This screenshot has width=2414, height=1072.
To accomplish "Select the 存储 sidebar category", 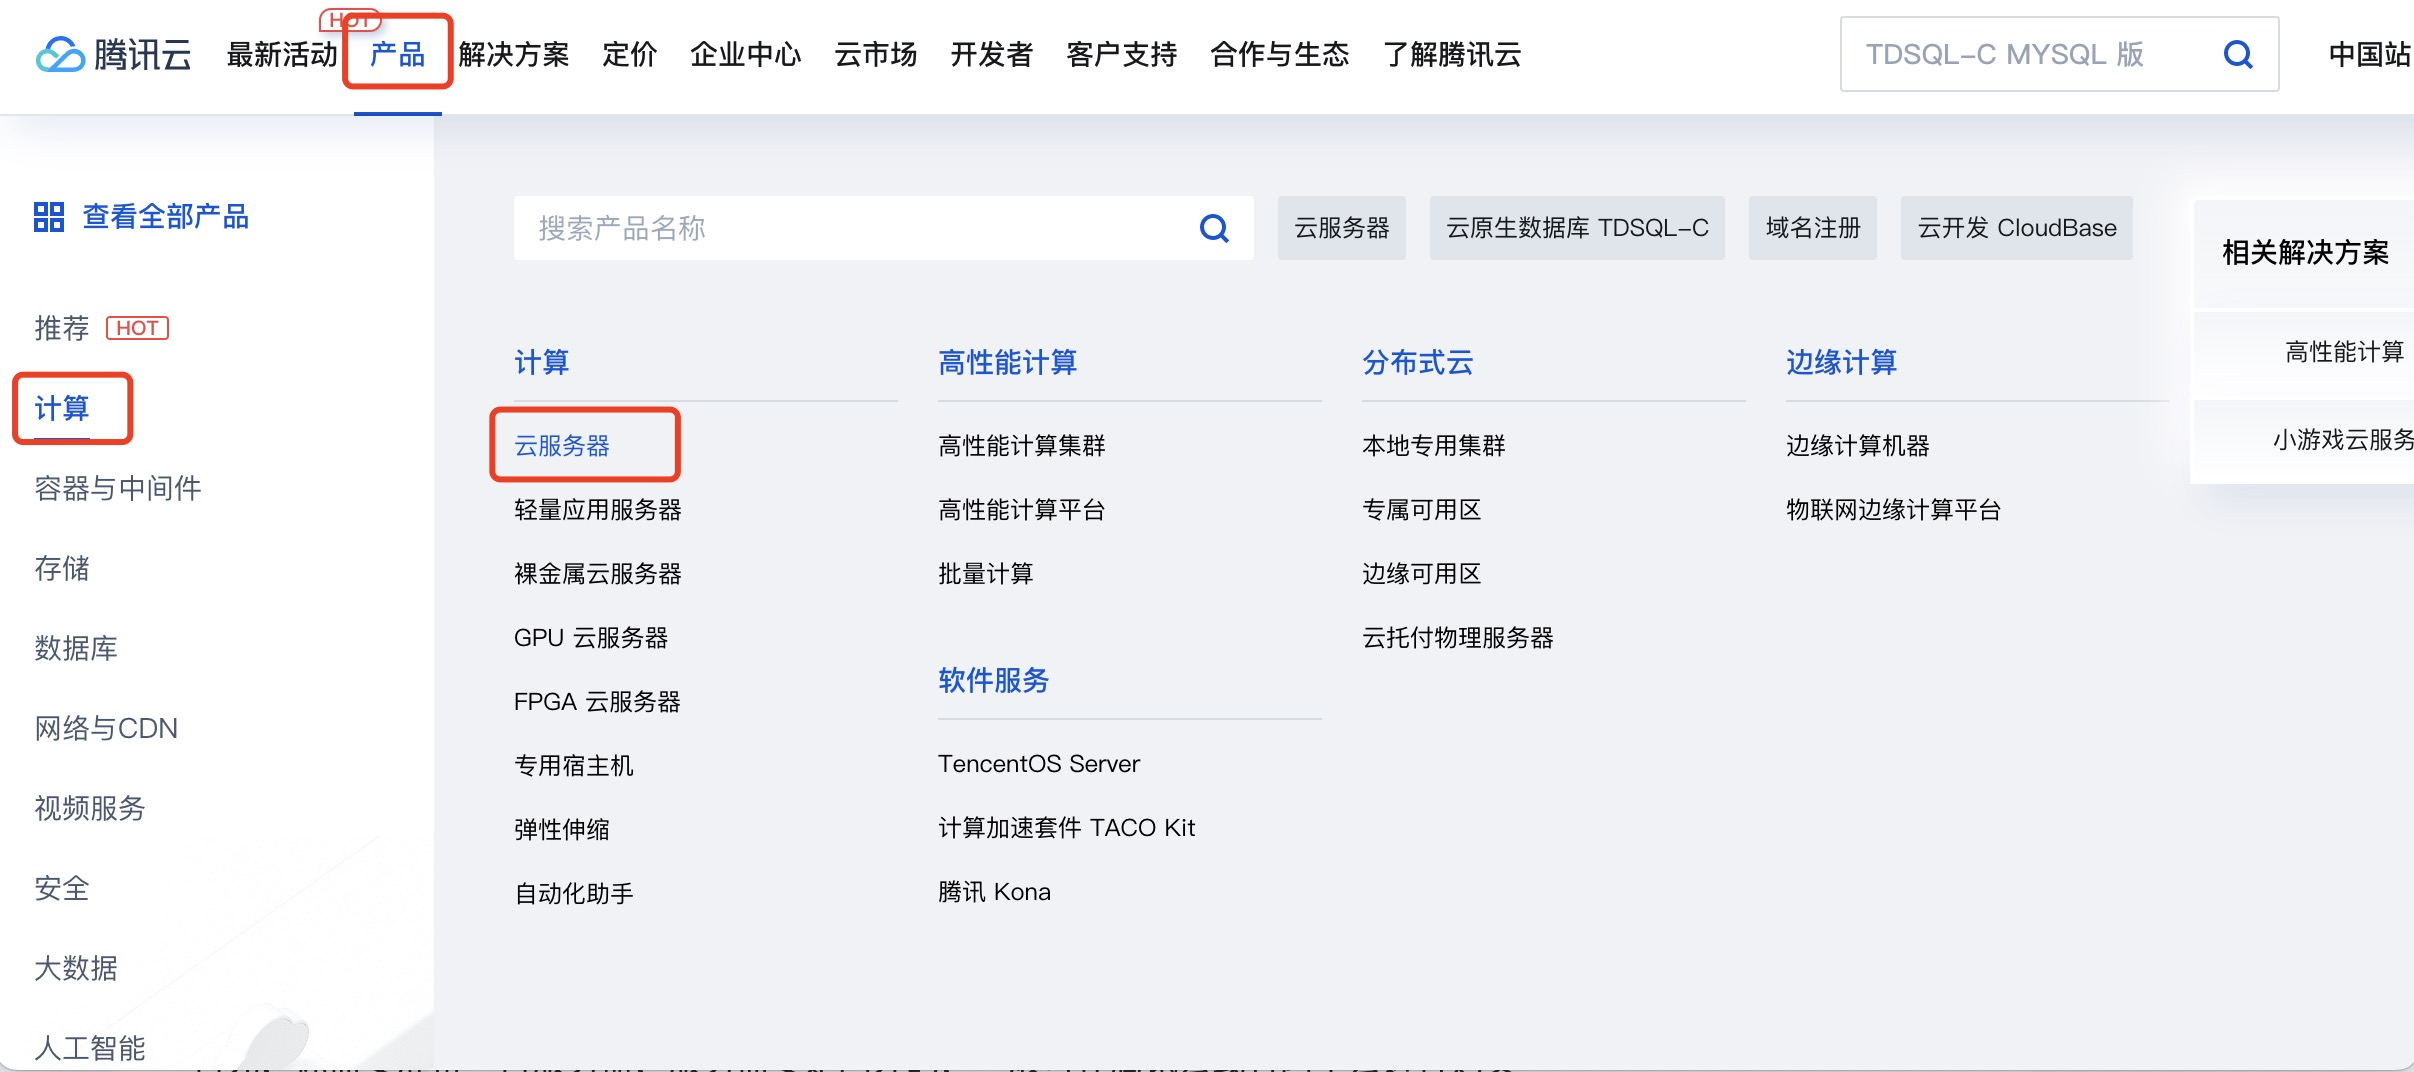I will tap(62, 568).
